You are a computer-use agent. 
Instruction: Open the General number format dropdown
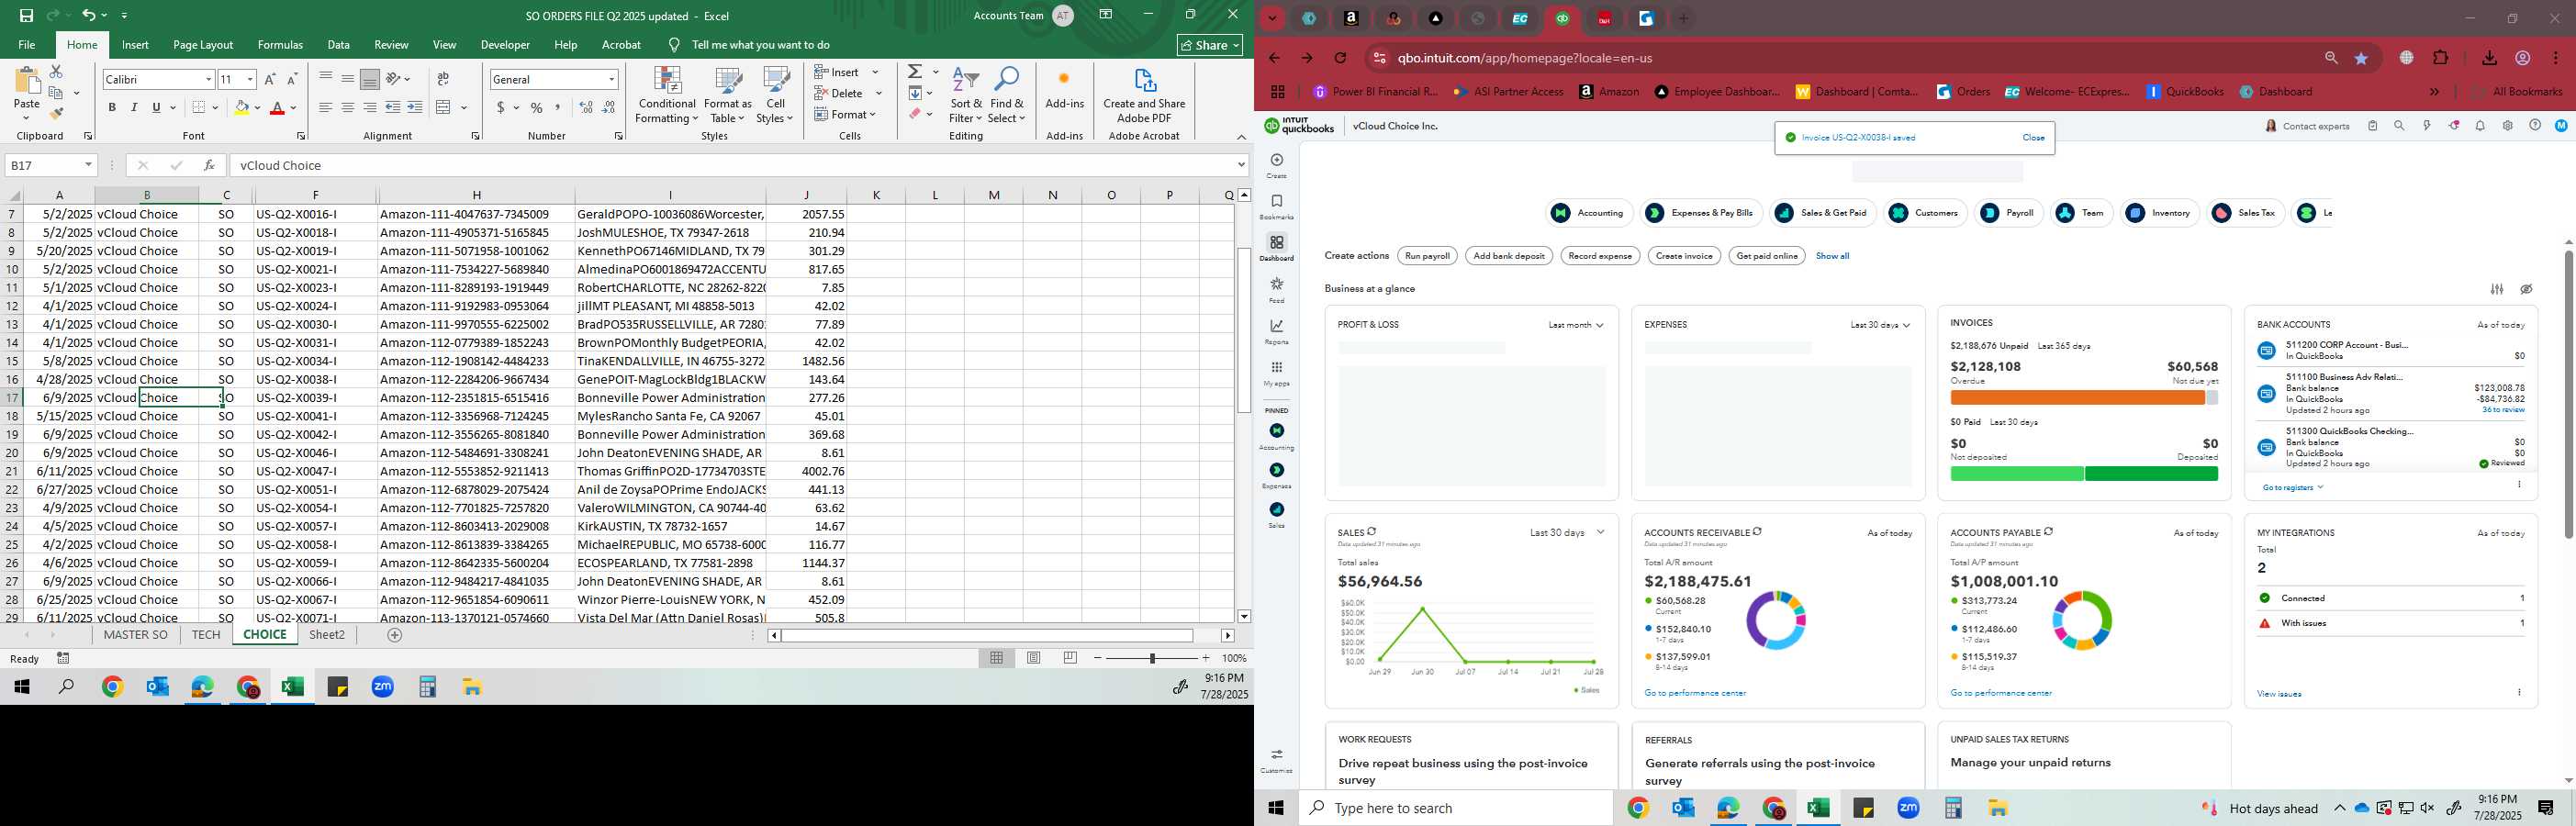pyautogui.click(x=611, y=79)
